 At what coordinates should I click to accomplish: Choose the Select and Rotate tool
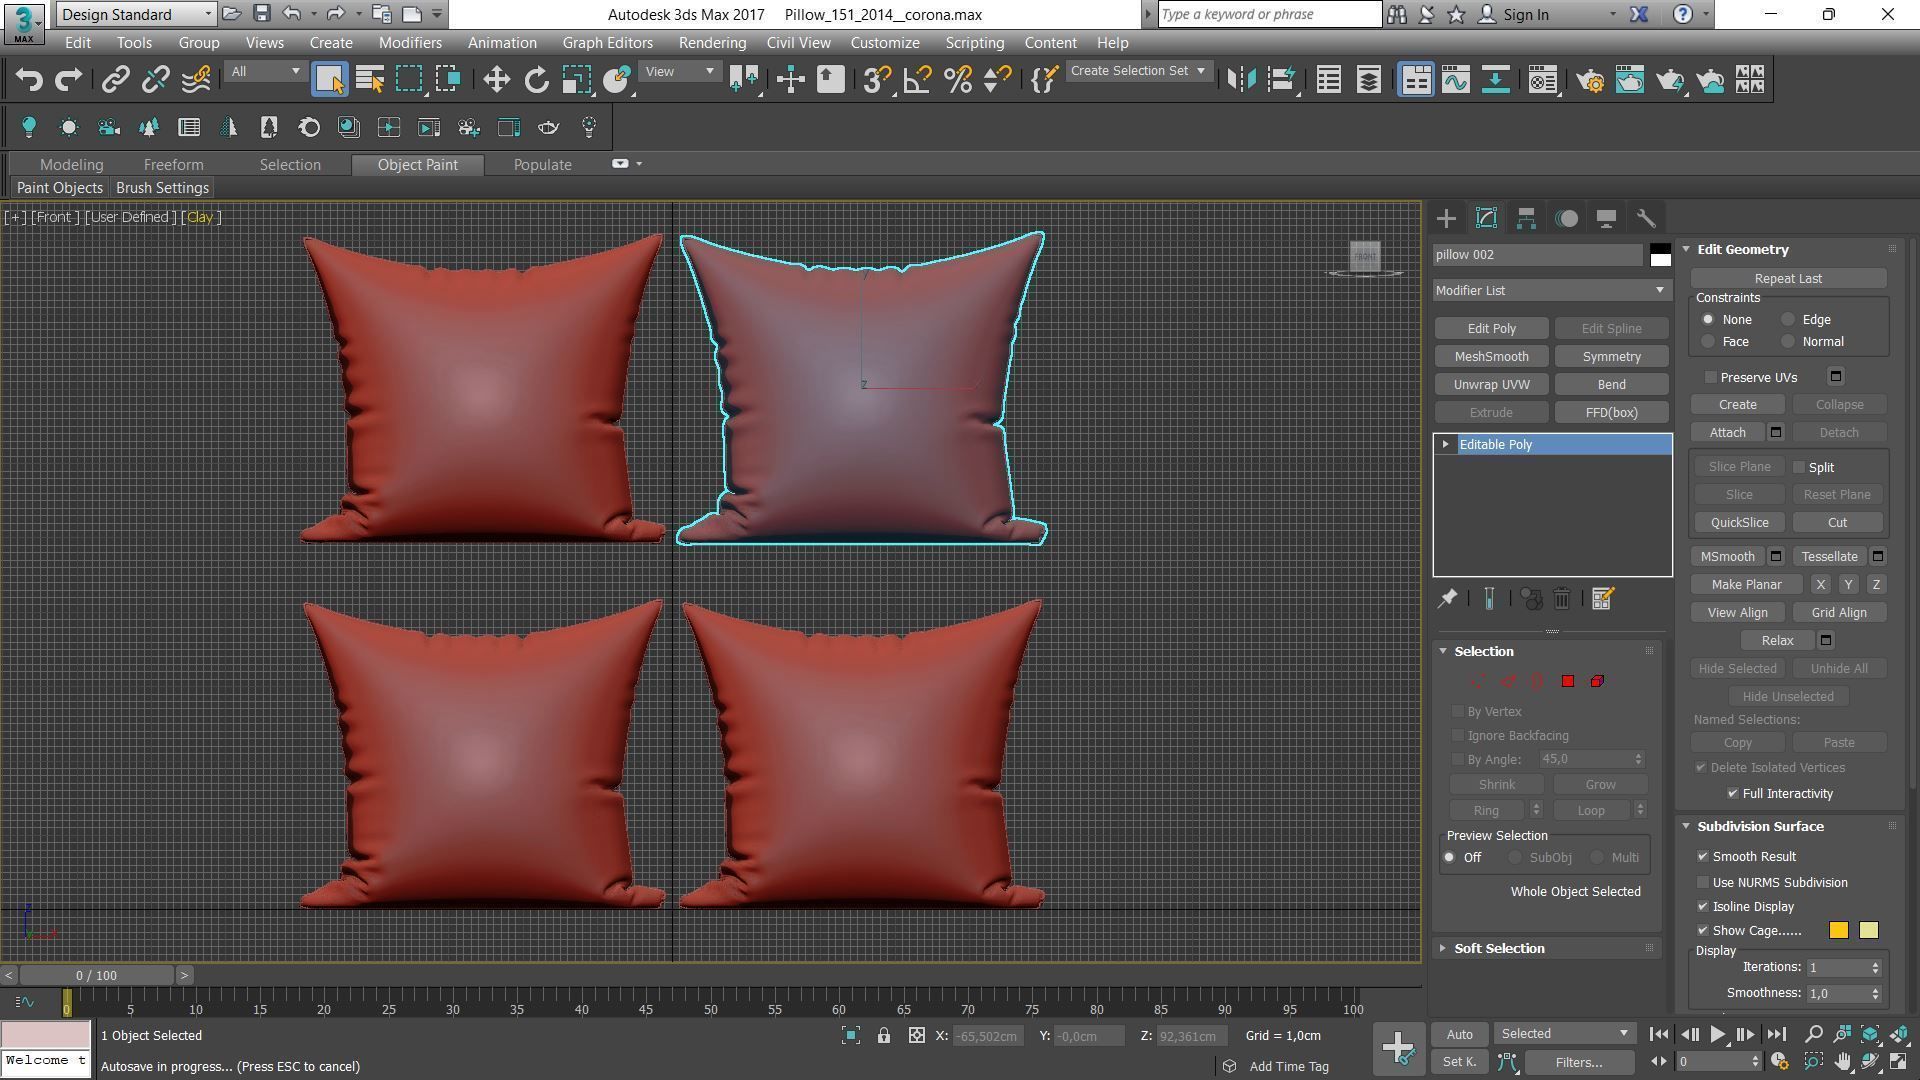pos(537,80)
